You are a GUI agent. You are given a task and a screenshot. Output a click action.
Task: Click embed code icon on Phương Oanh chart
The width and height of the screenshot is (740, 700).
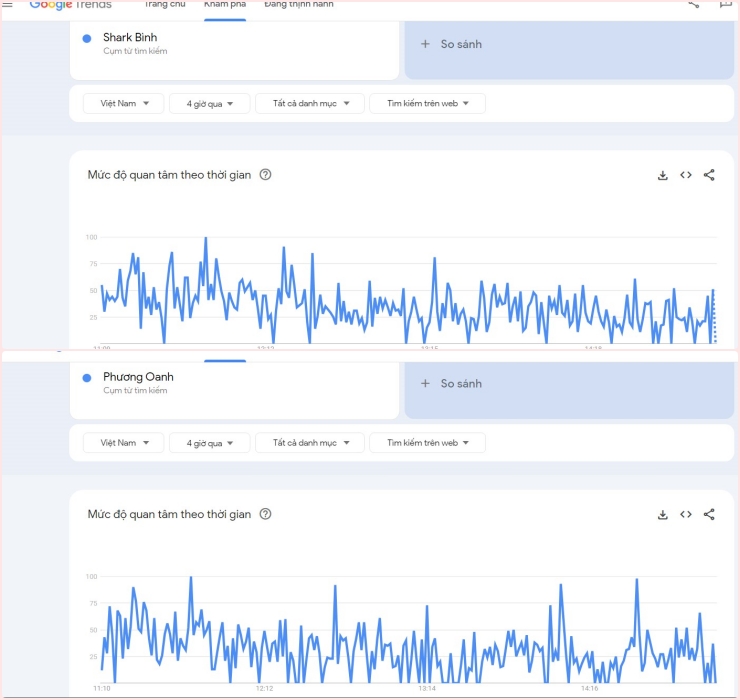click(x=686, y=514)
